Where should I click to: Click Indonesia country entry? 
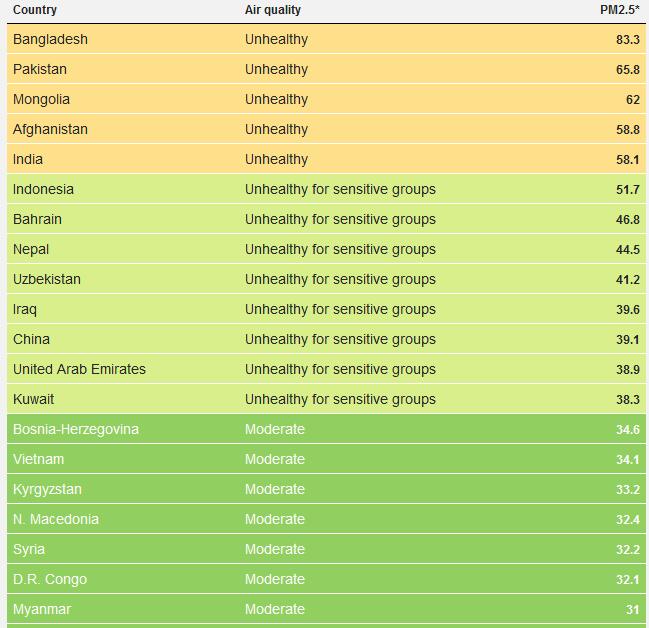point(43,189)
